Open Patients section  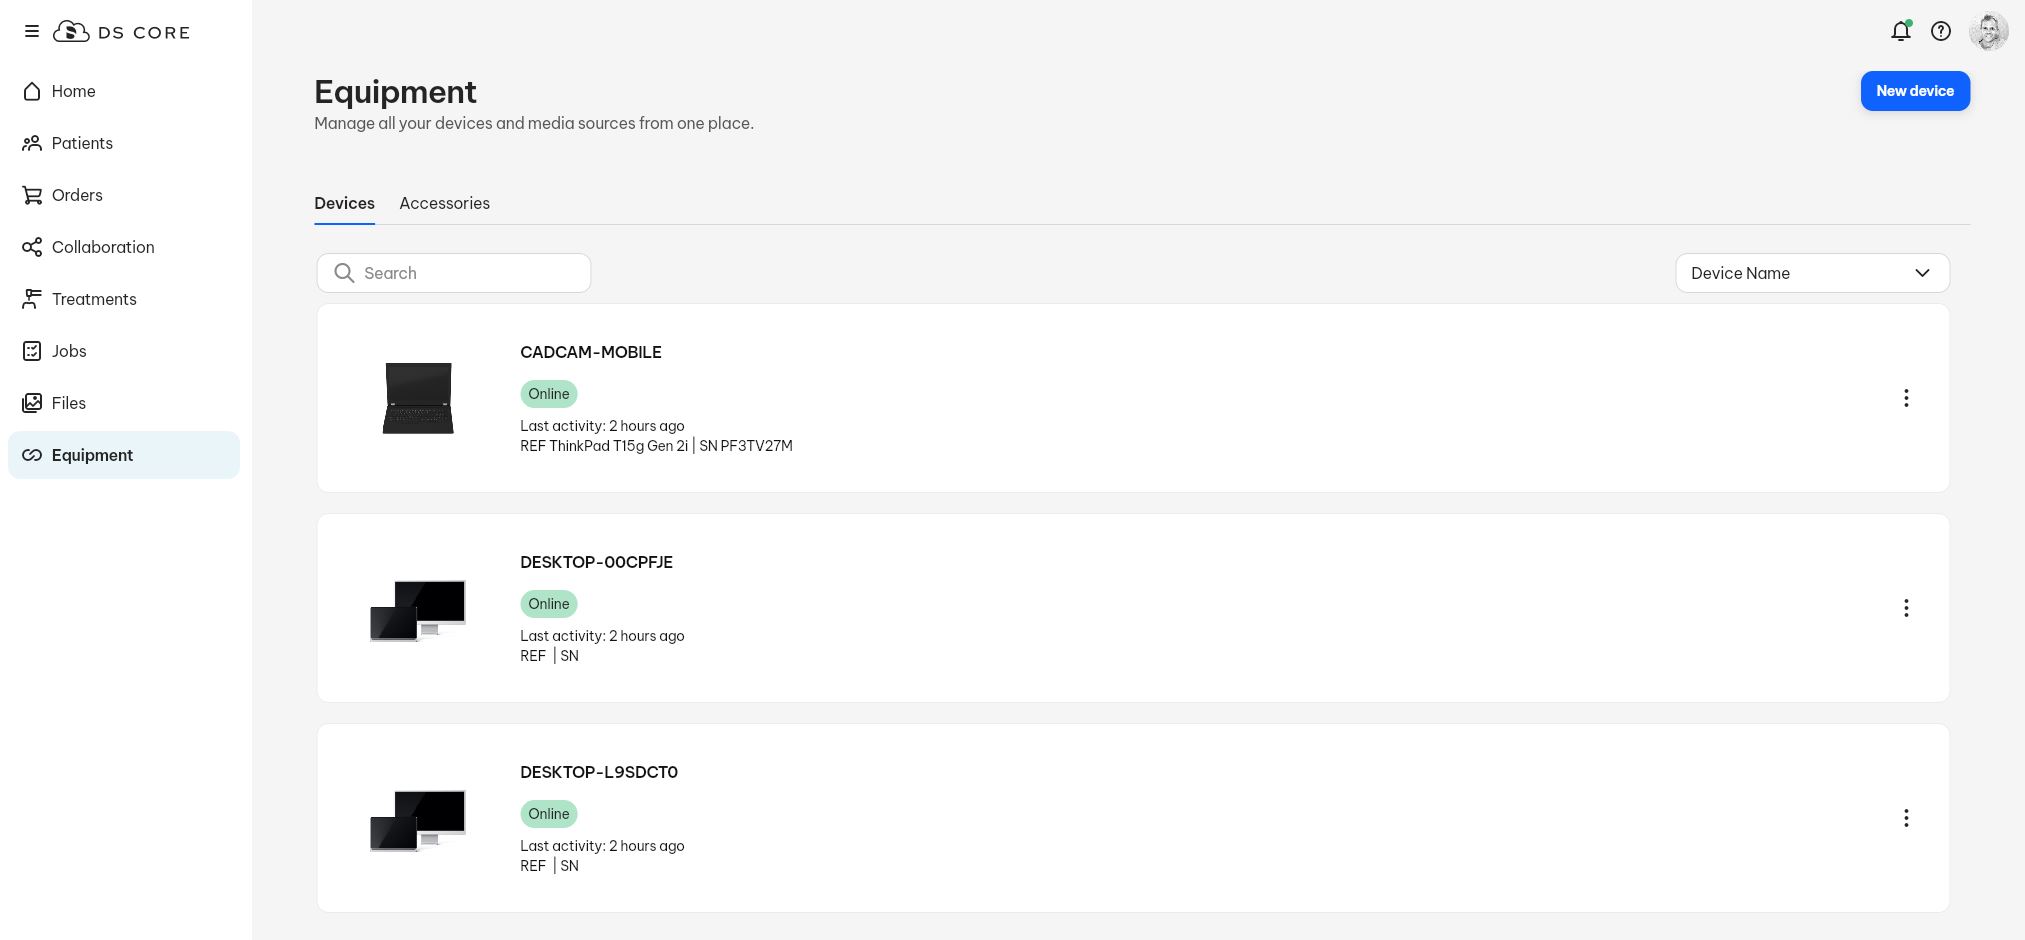[x=82, y=143]
